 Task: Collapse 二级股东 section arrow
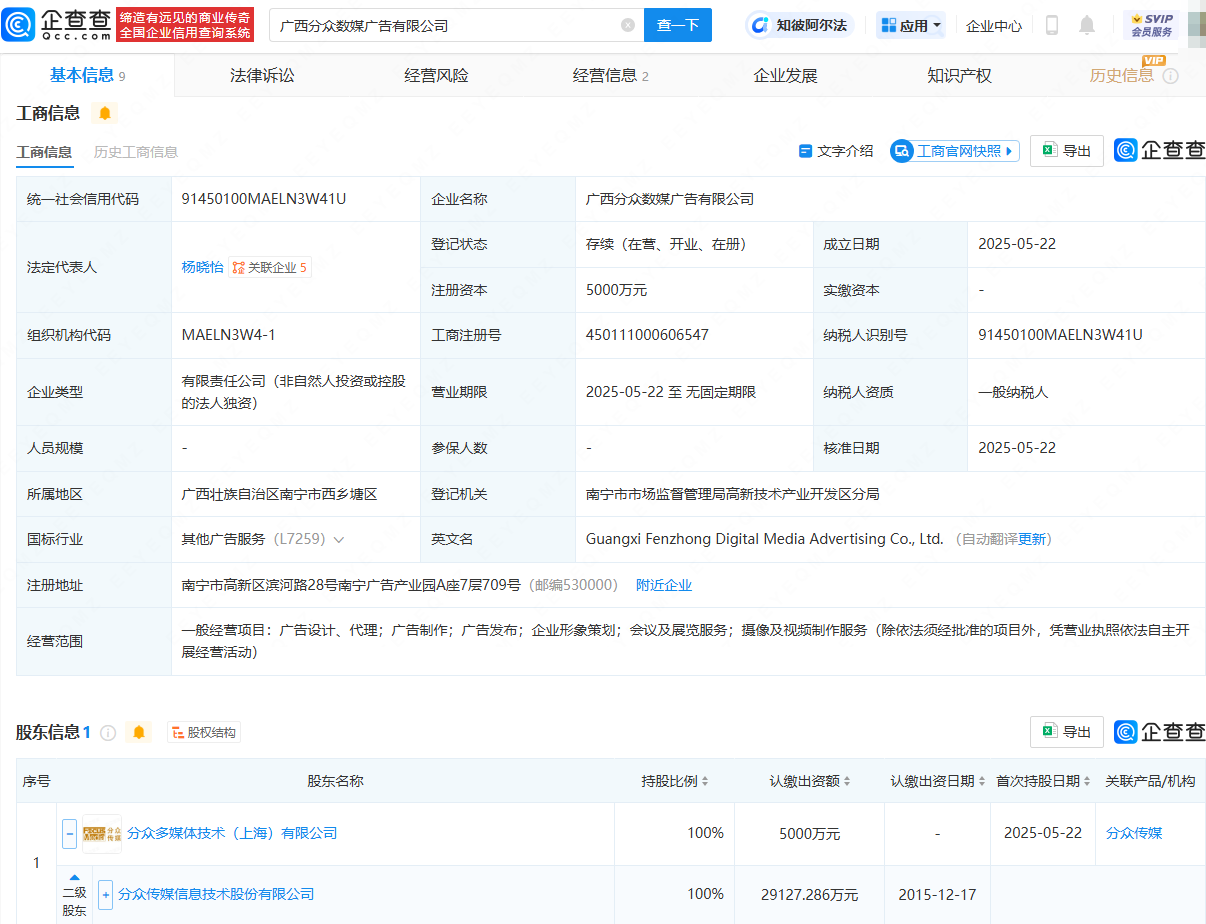(x=74, y=878)
